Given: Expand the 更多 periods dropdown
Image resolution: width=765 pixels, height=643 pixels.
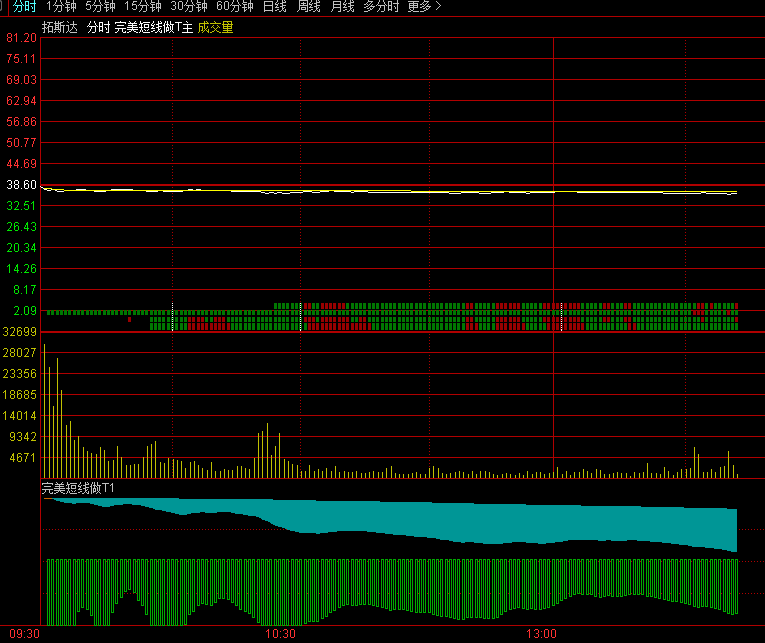Looking at the screenshot, I should (x=424, y=7).
